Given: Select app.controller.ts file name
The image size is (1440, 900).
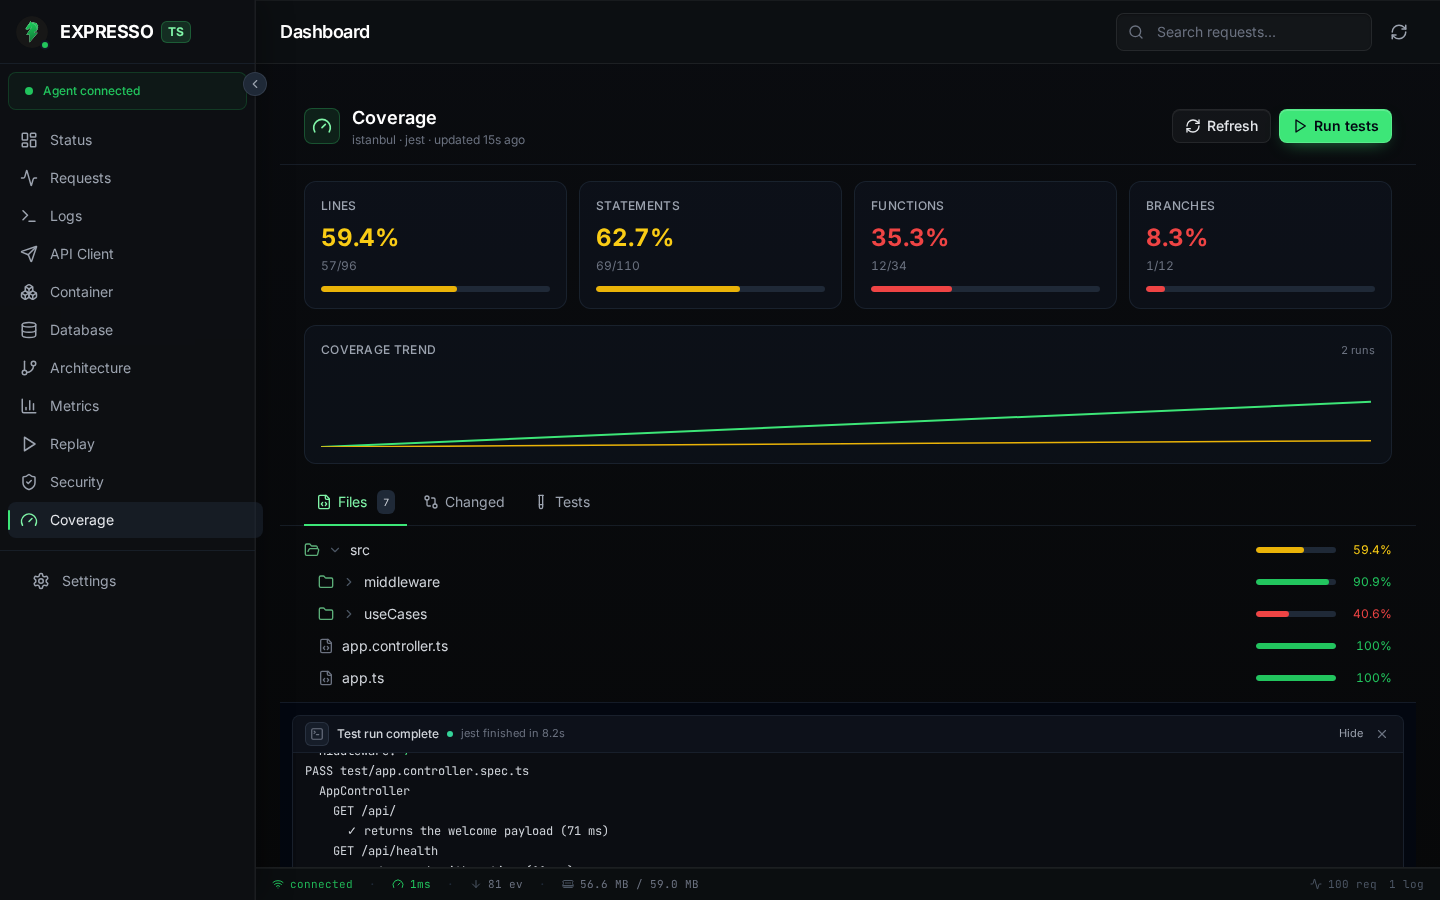Looking at the screenshot, I should click(395, 646).
